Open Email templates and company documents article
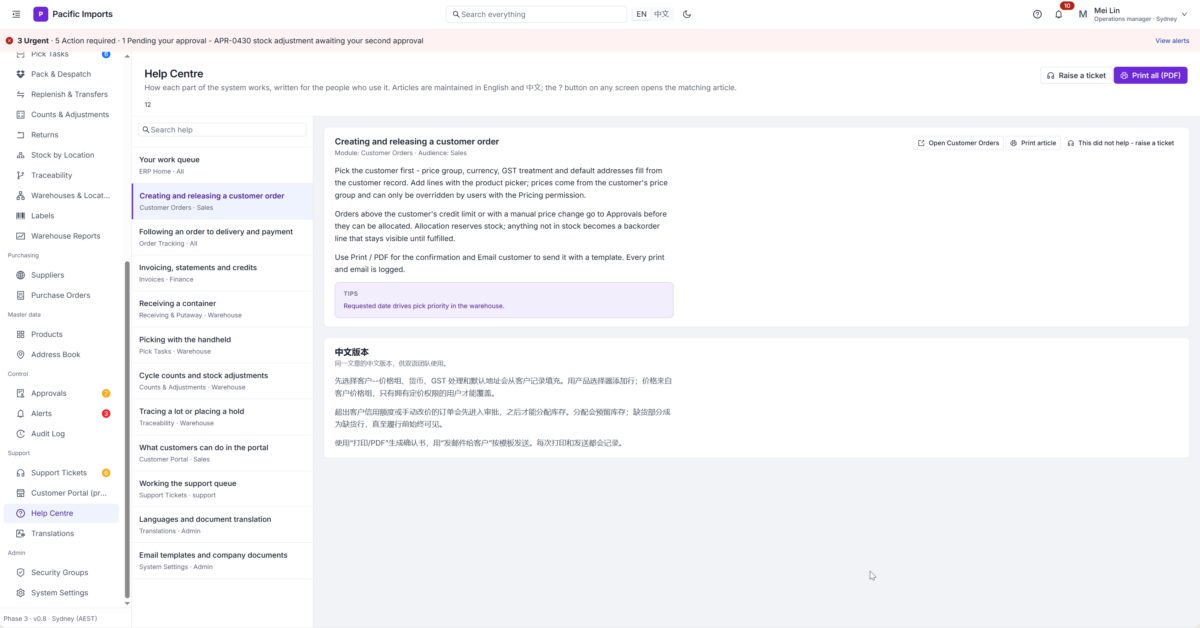Screen dimensions: 1200x628 pos(222,561)
